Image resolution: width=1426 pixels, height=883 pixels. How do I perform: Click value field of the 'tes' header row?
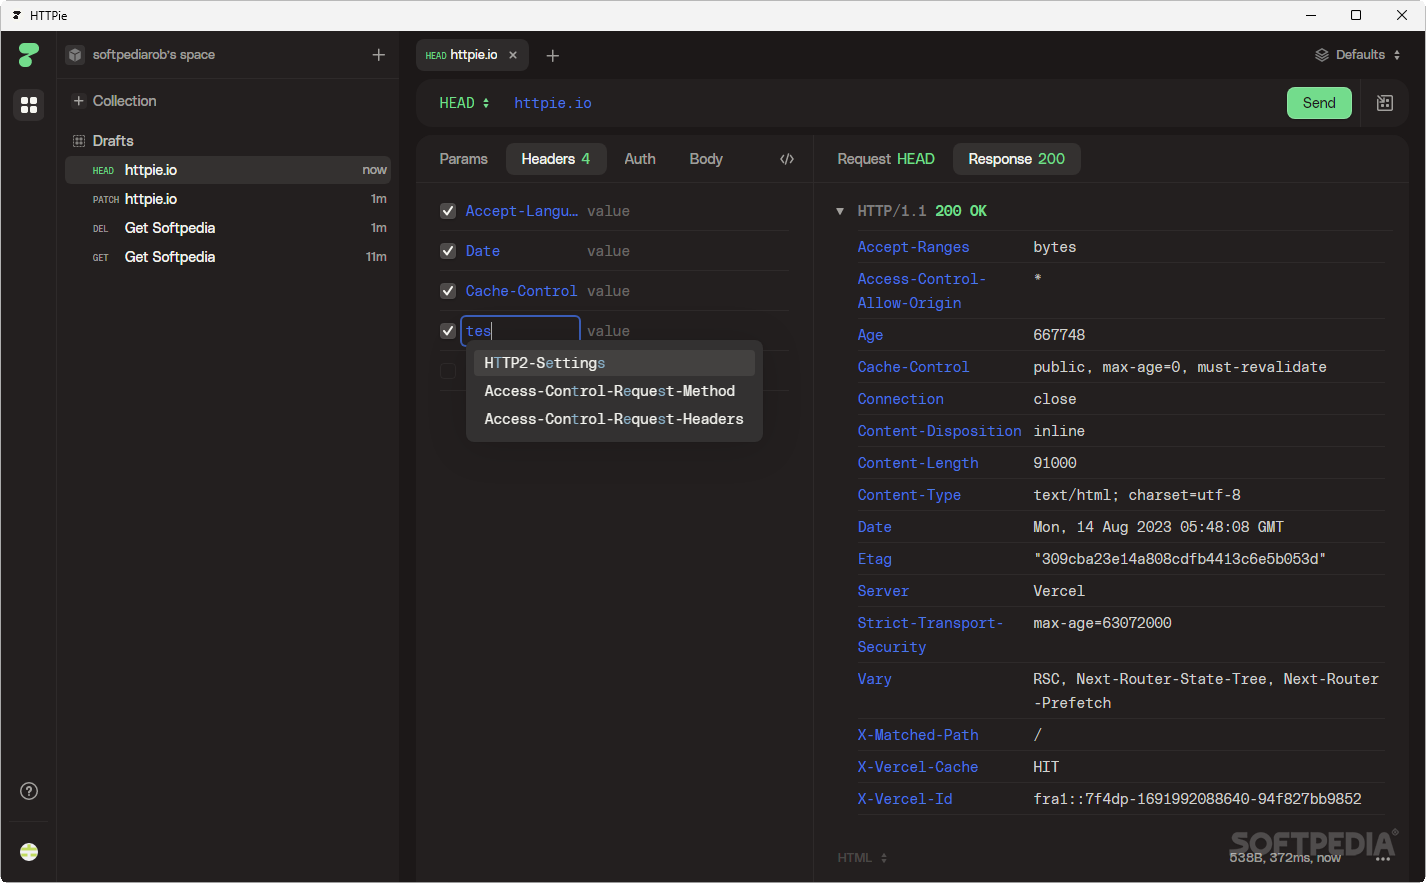point(687,331)
